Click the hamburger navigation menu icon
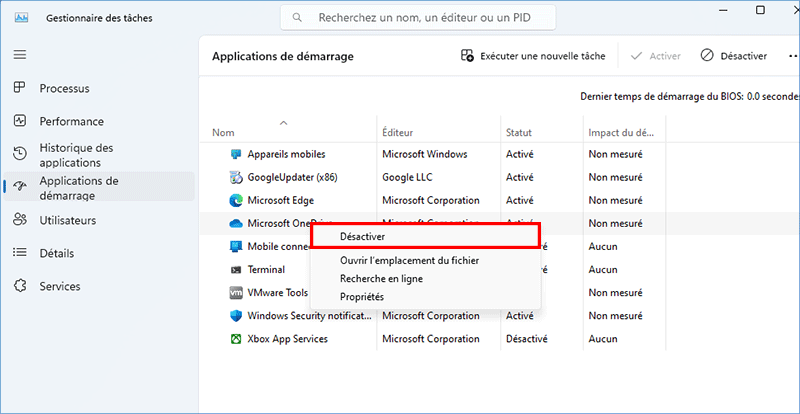The image size is (800, 414). tap(19, 55)
